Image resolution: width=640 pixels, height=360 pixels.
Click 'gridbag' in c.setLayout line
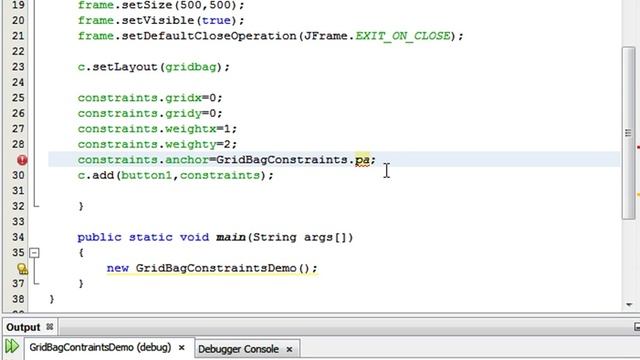point(191,67)
